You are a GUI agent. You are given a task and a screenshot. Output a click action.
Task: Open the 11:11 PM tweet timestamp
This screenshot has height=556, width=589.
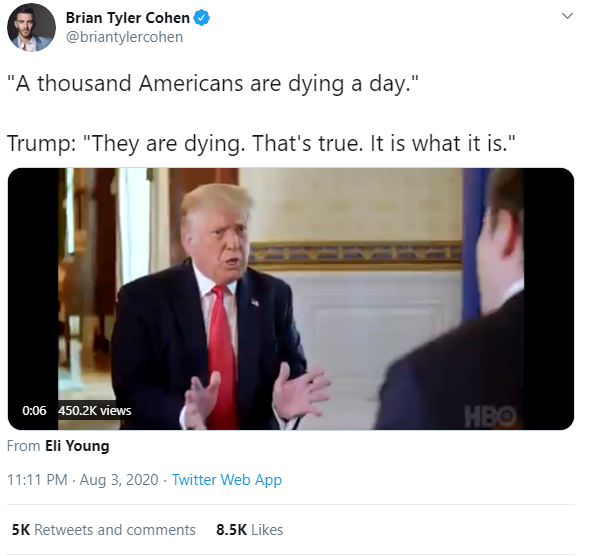tap(37, 480)
